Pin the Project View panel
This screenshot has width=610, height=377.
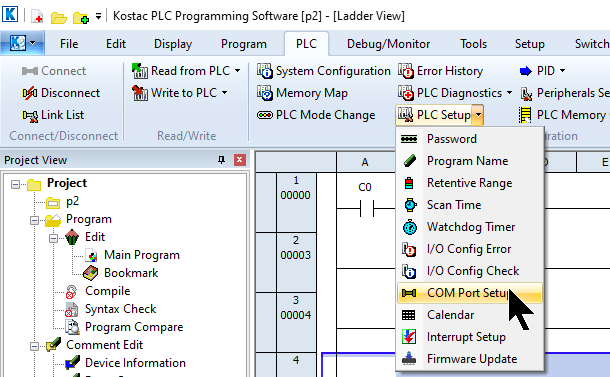[x=221, y=160]
